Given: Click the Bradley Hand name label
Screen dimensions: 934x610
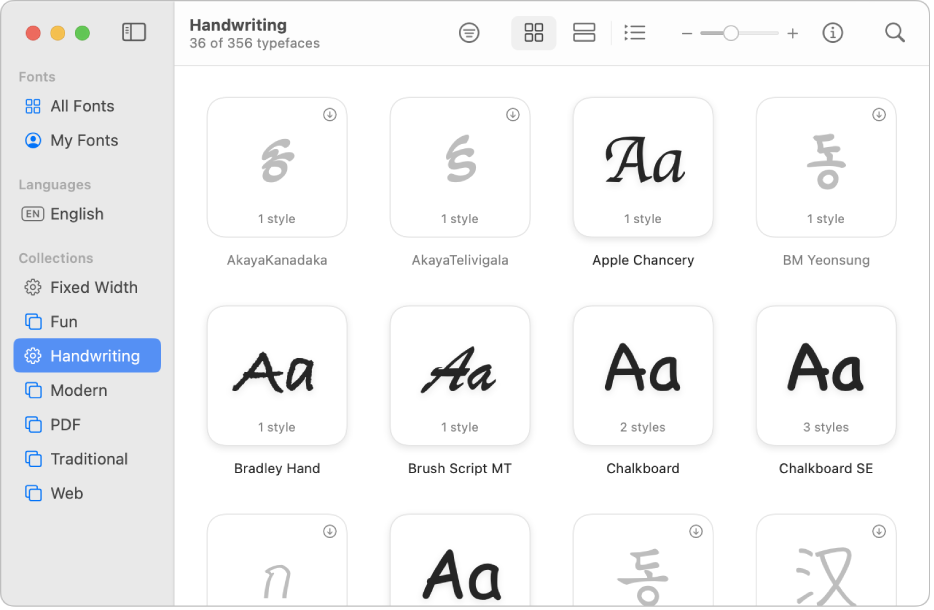Looking at the screenshot, I should coord(277,469).
